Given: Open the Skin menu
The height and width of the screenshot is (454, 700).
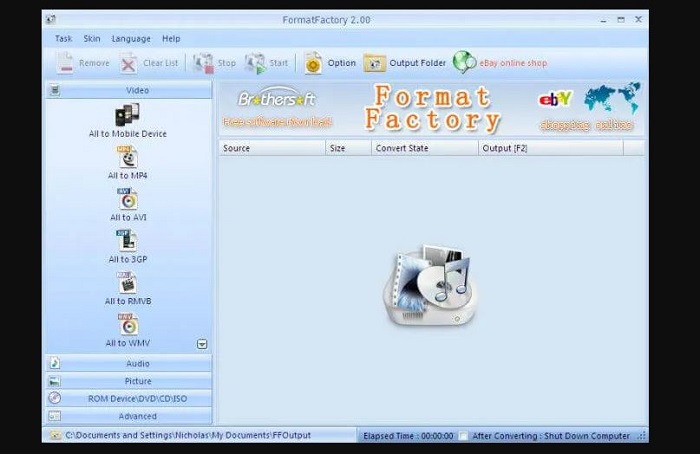Looking at the screenshot, I should pyautogui.click(x=92, y=39).
